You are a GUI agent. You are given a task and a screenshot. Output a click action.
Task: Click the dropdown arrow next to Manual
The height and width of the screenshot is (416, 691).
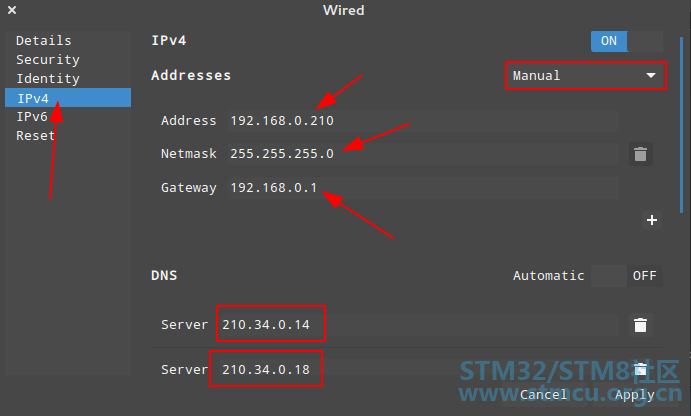coord(651,76)
